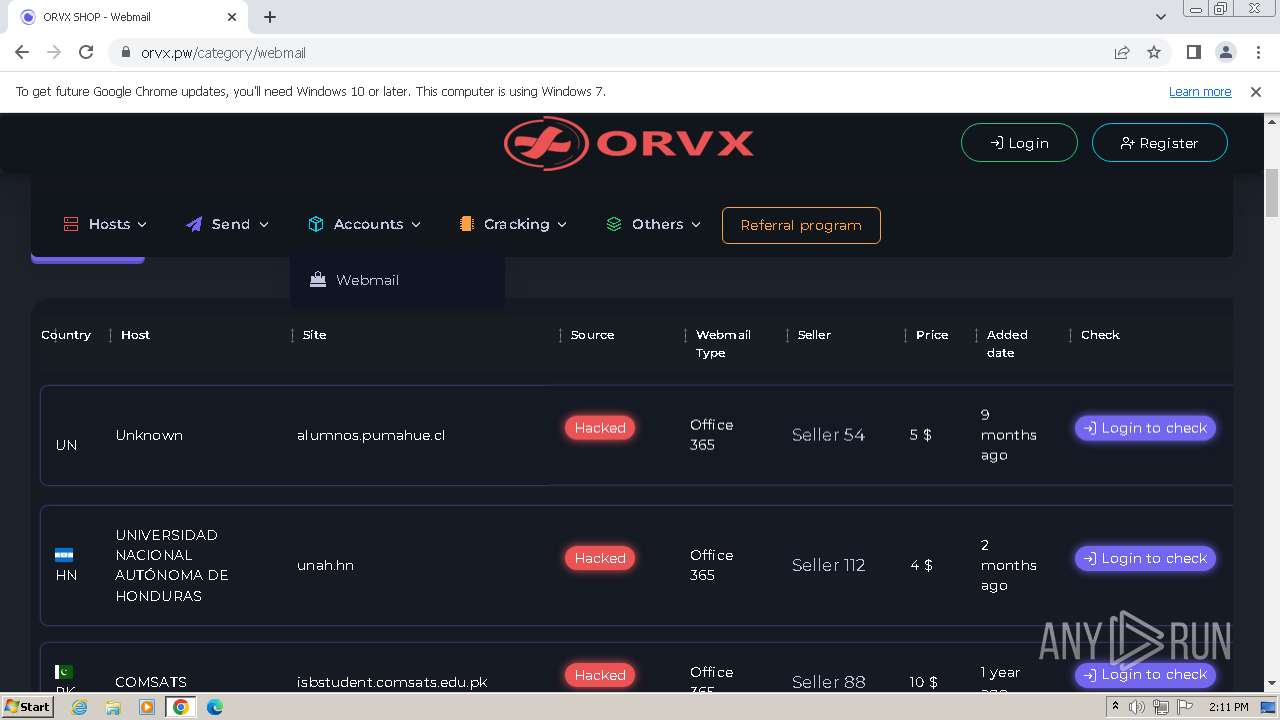The height and width of the screenshot is (720, 1280).
Task: Open Chrome three-dot menu
Action: pos(1257,52)
